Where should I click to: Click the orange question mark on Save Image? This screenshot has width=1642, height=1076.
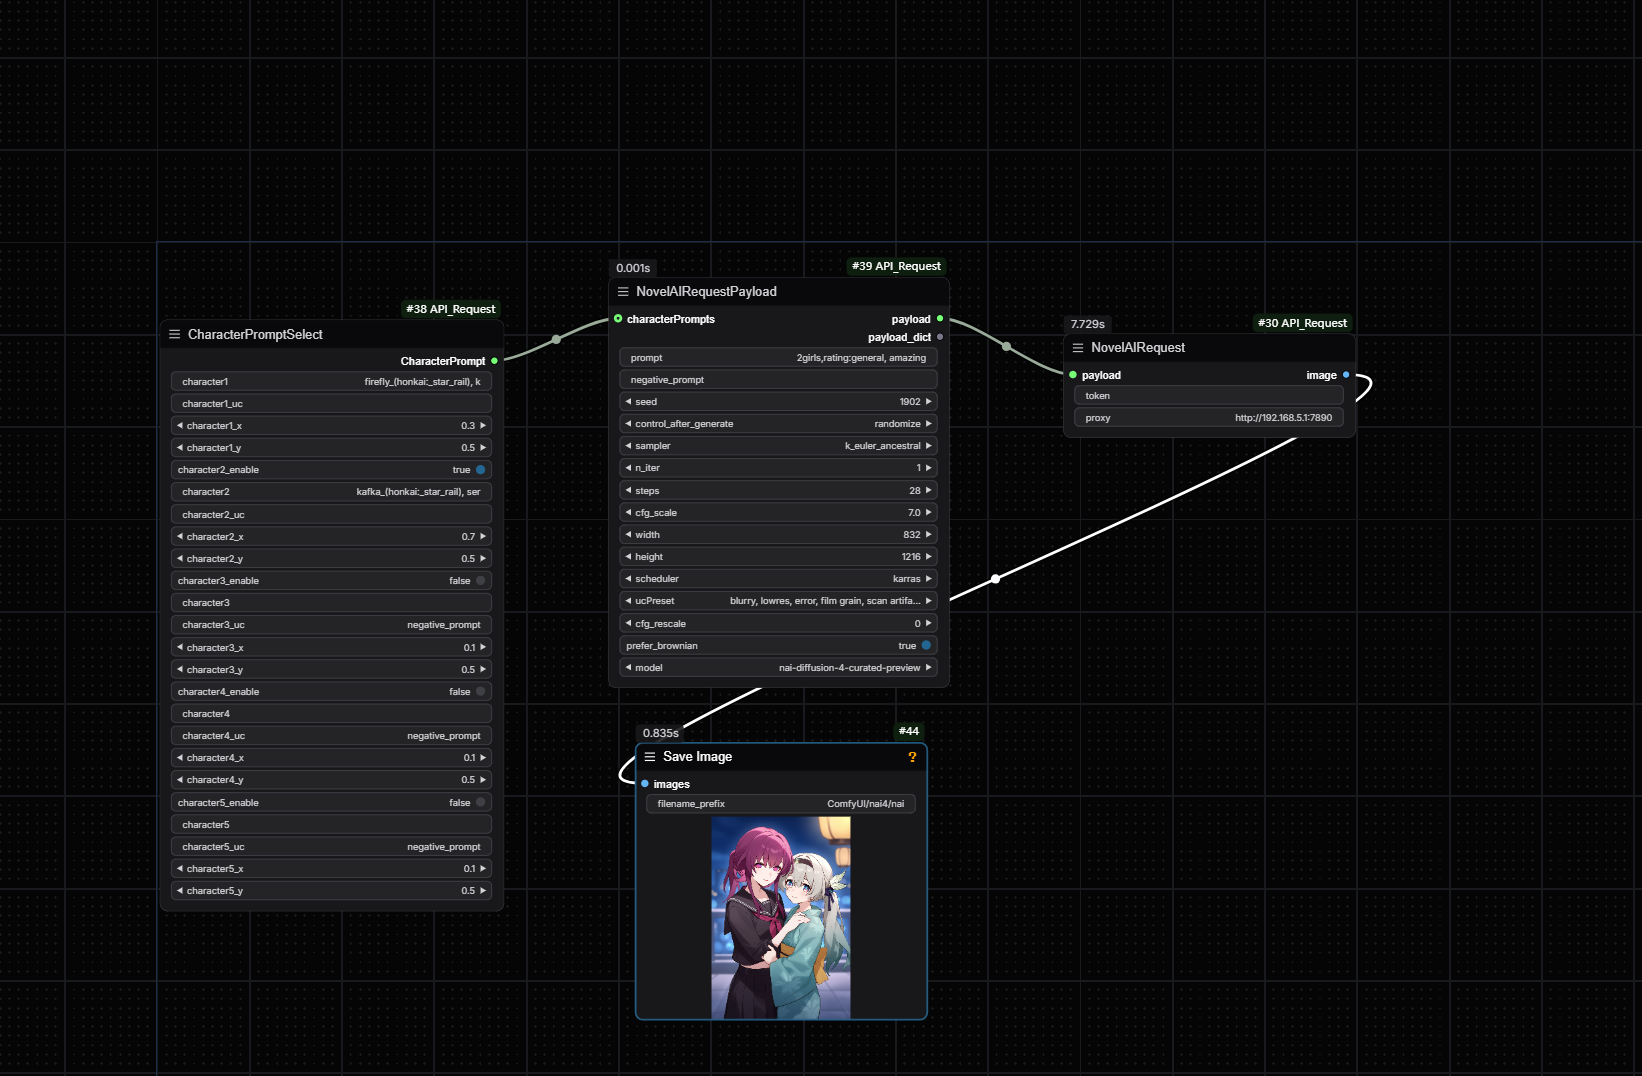(912, 757)
